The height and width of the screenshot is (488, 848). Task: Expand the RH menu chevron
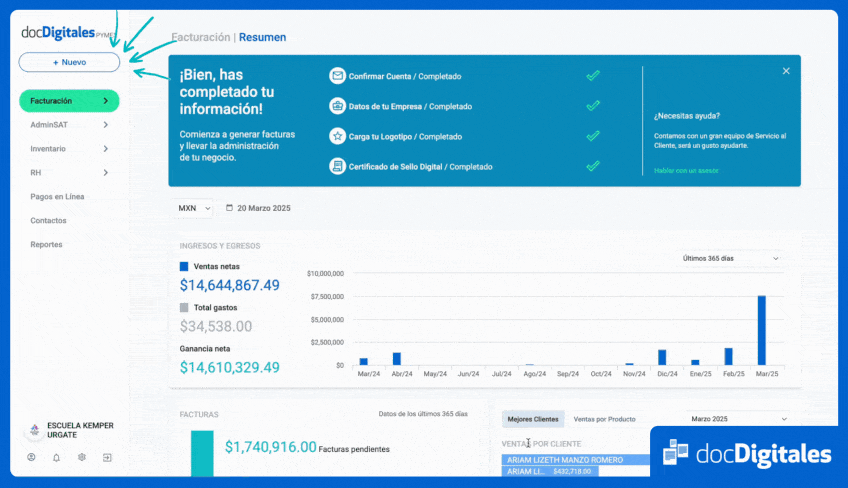click(105, 173)
